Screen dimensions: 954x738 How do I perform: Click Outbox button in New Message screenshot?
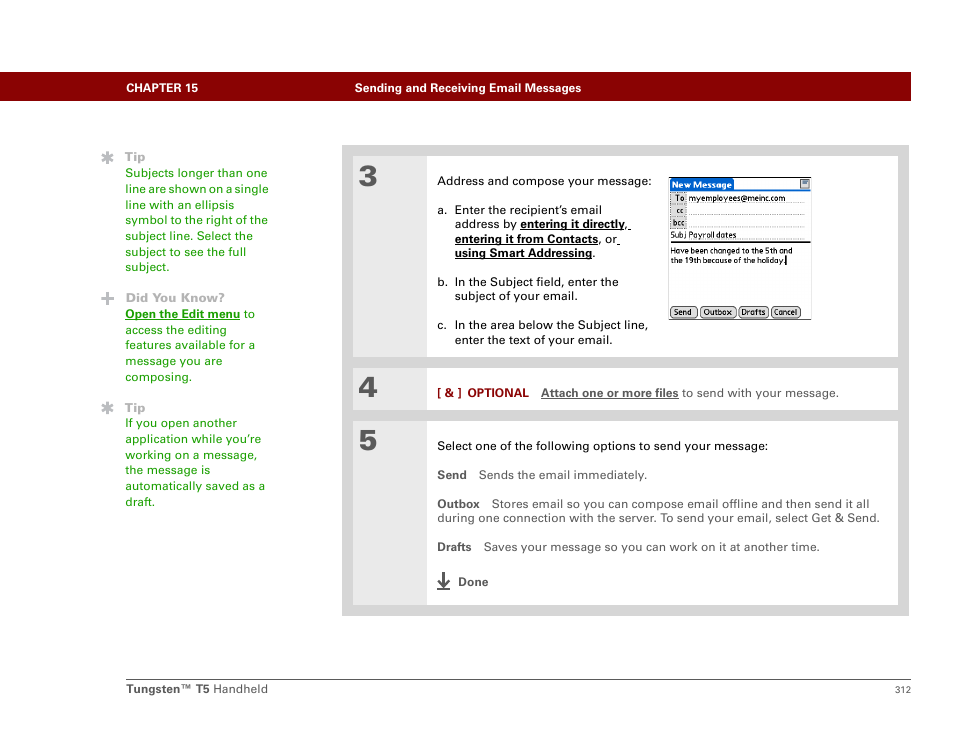point(718,312)
